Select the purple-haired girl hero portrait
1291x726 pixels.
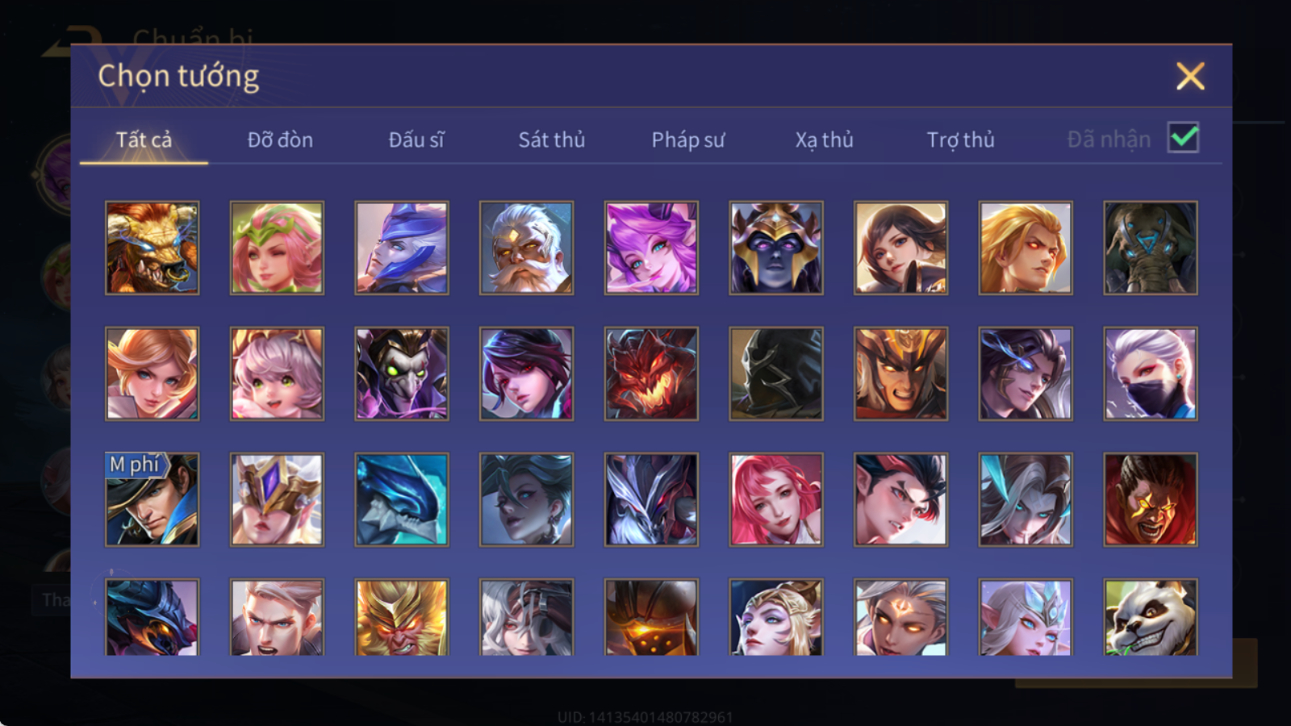(x=651, y=248)
